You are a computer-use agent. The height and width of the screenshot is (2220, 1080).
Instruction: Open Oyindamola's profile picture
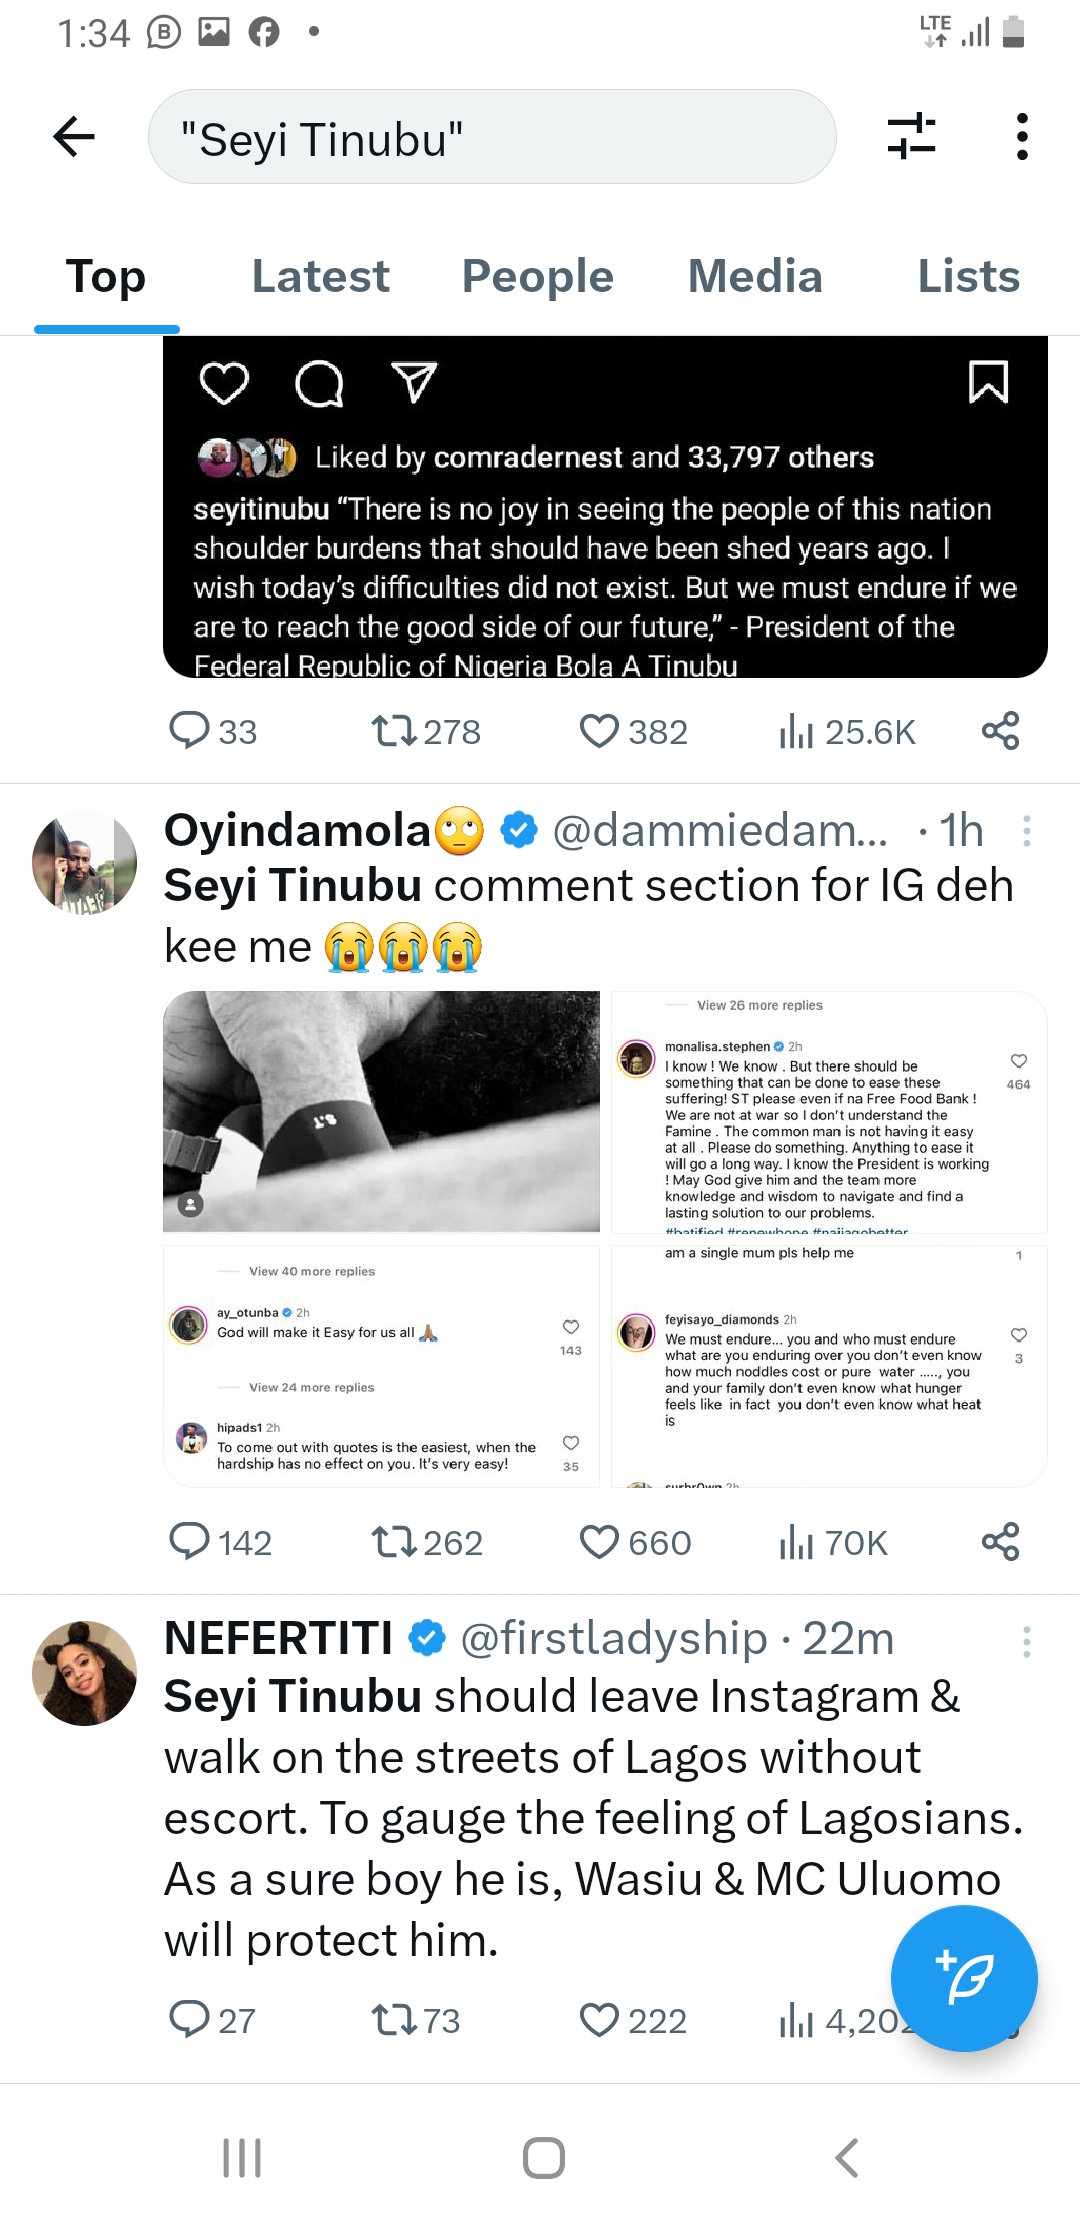point(85,862)
